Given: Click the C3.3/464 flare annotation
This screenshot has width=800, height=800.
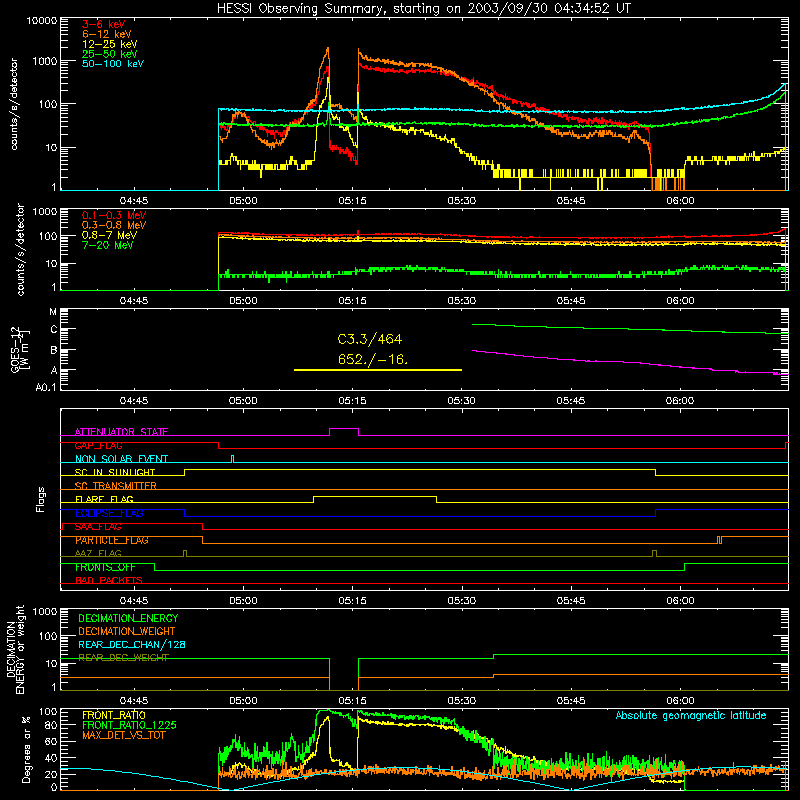Looking at the screenshot, I should (x=370, y=339).
